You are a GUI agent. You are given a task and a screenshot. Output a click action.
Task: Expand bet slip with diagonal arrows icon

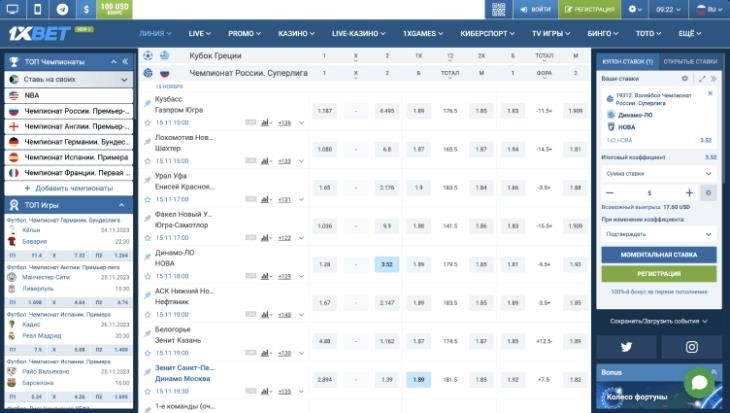coord(702,79)
